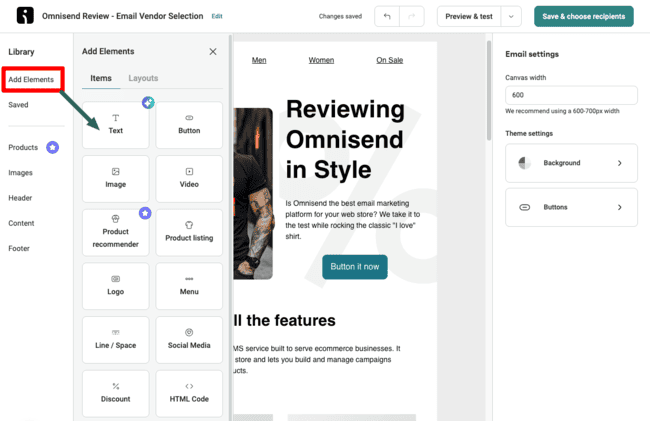Add a Button element
This screenshot has height=421, width=650.
pos(189,125)
